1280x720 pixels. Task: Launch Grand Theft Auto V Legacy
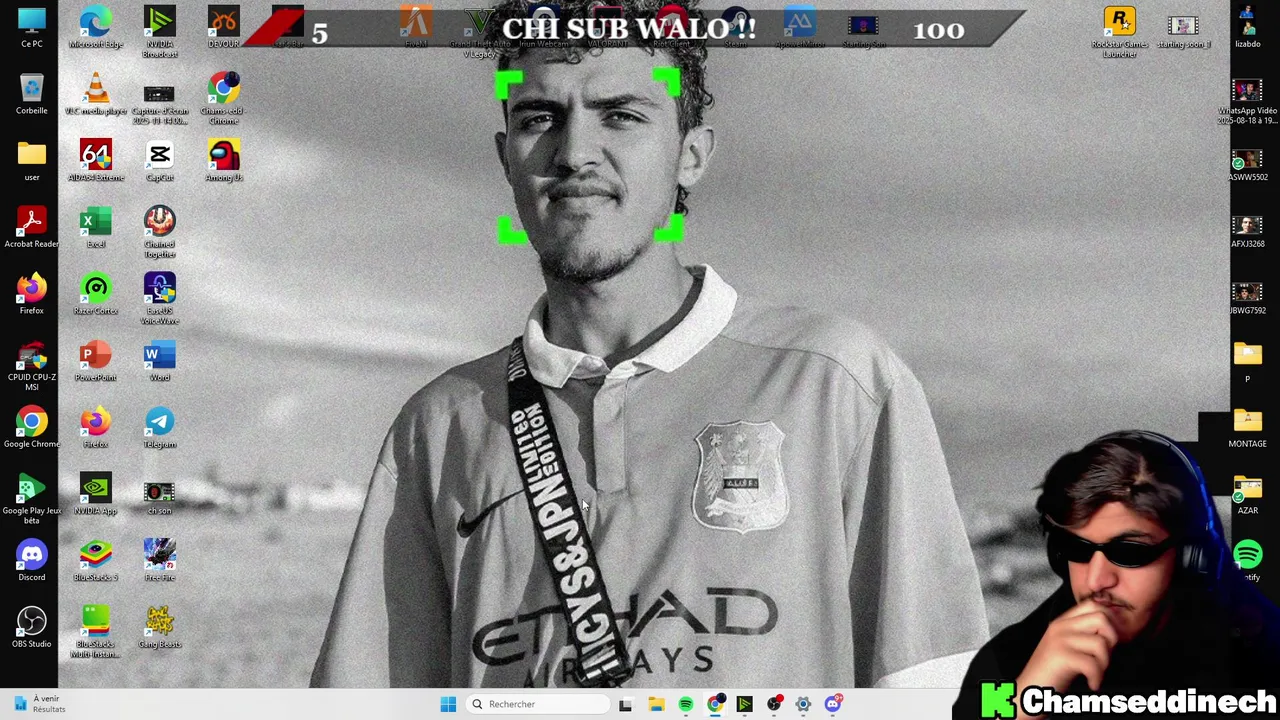click(479, 32)
